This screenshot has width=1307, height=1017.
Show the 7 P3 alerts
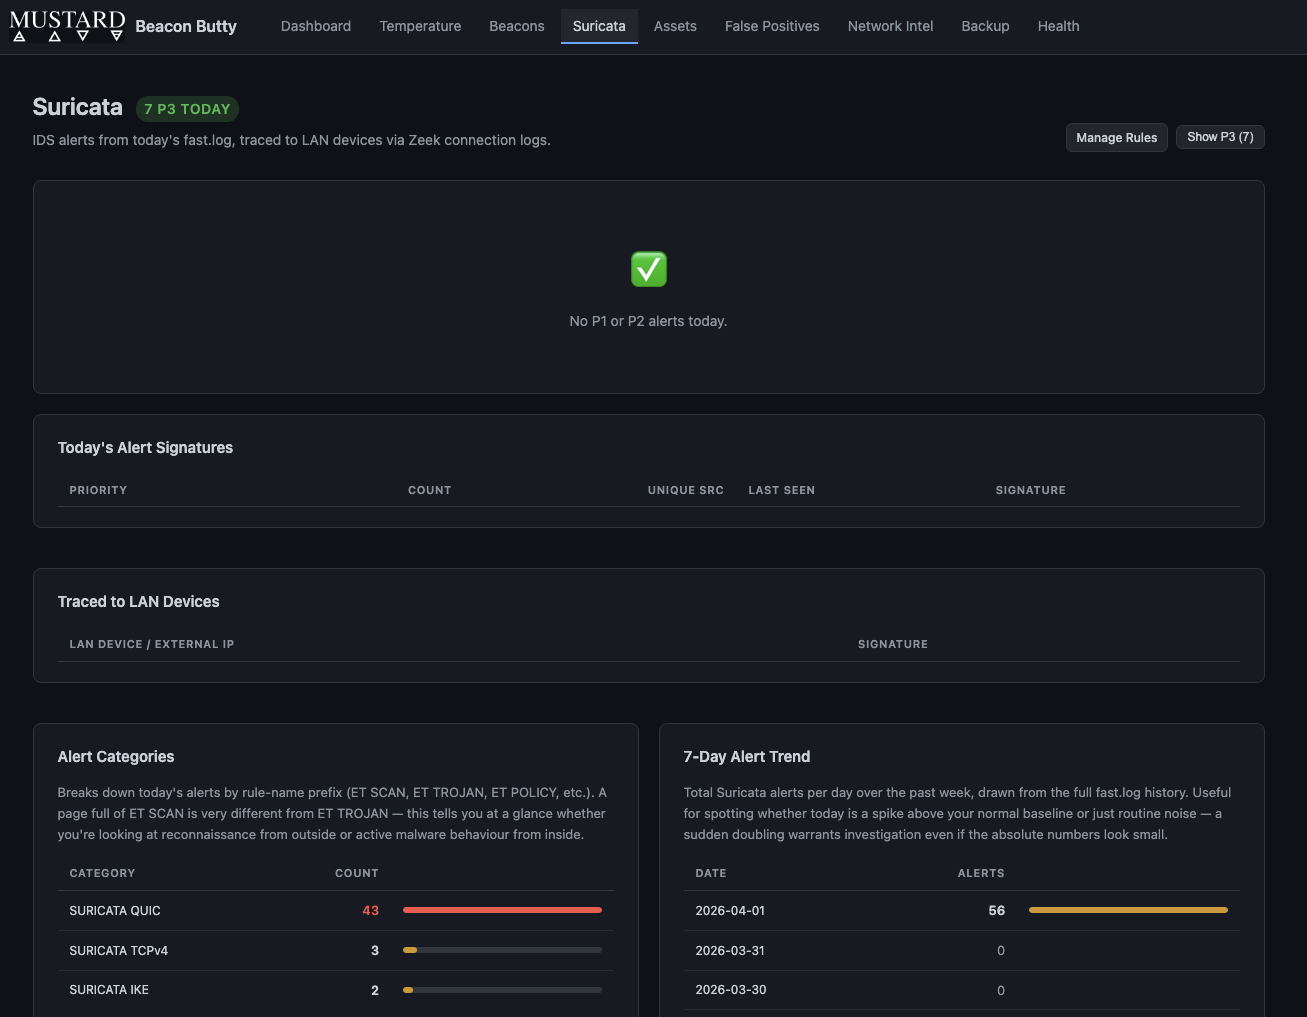point(1220,137)
